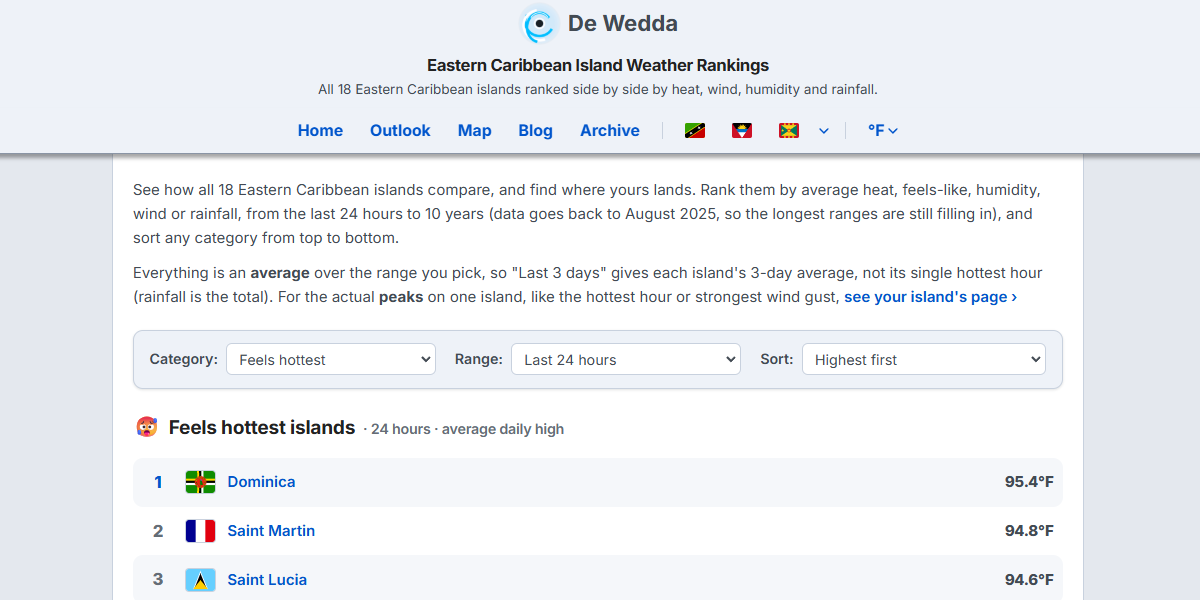
Task: Open the Category dropdown showing Feels hottest
Action: click(331, 360)
